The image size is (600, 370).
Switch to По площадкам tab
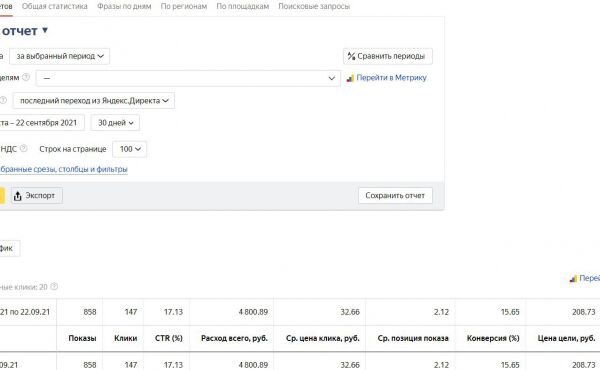[x=243, y=7]
